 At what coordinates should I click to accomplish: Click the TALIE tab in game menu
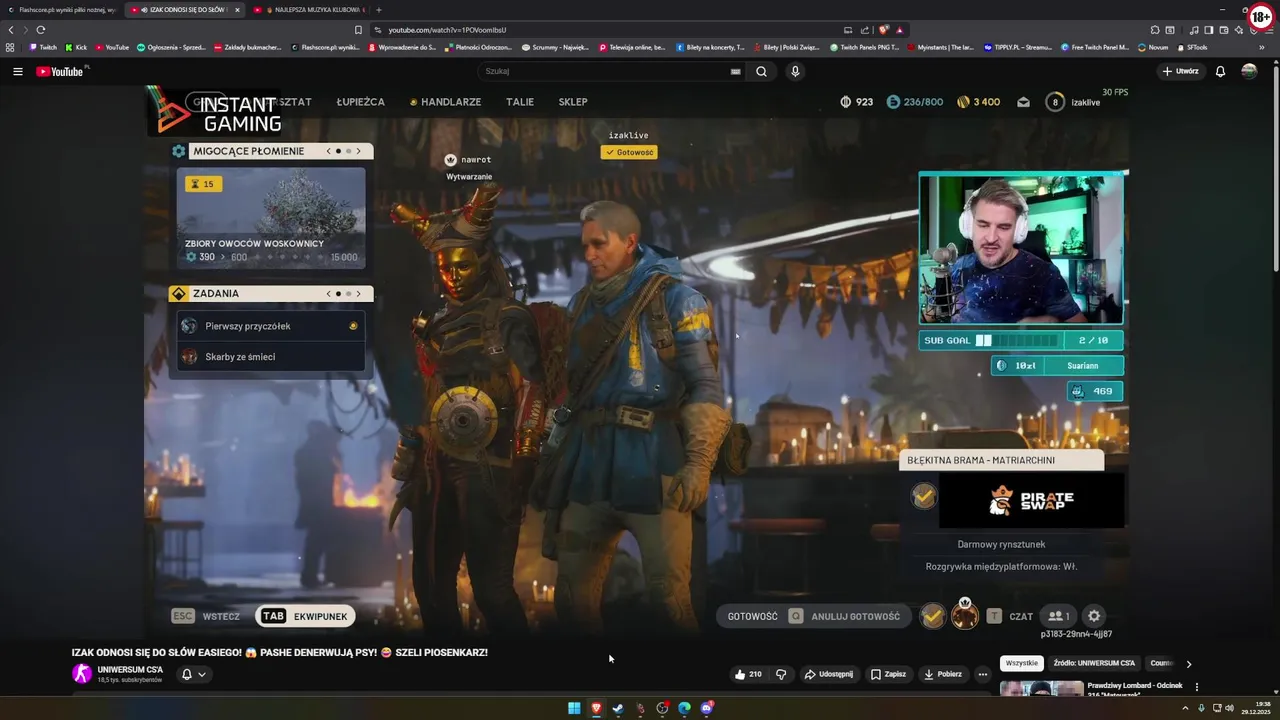click(520, 102)
